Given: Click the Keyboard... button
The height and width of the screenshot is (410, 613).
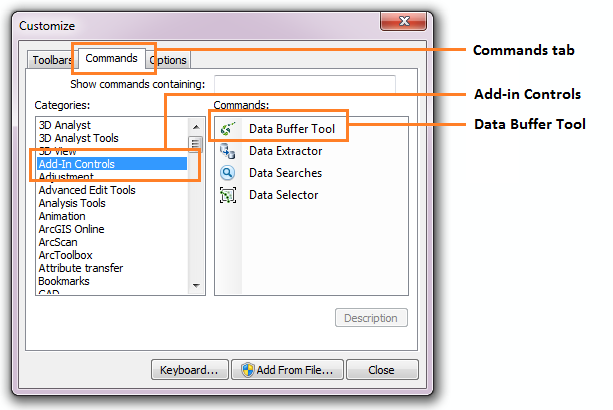Looking at the screenshot, I should [x=189, y=370].
